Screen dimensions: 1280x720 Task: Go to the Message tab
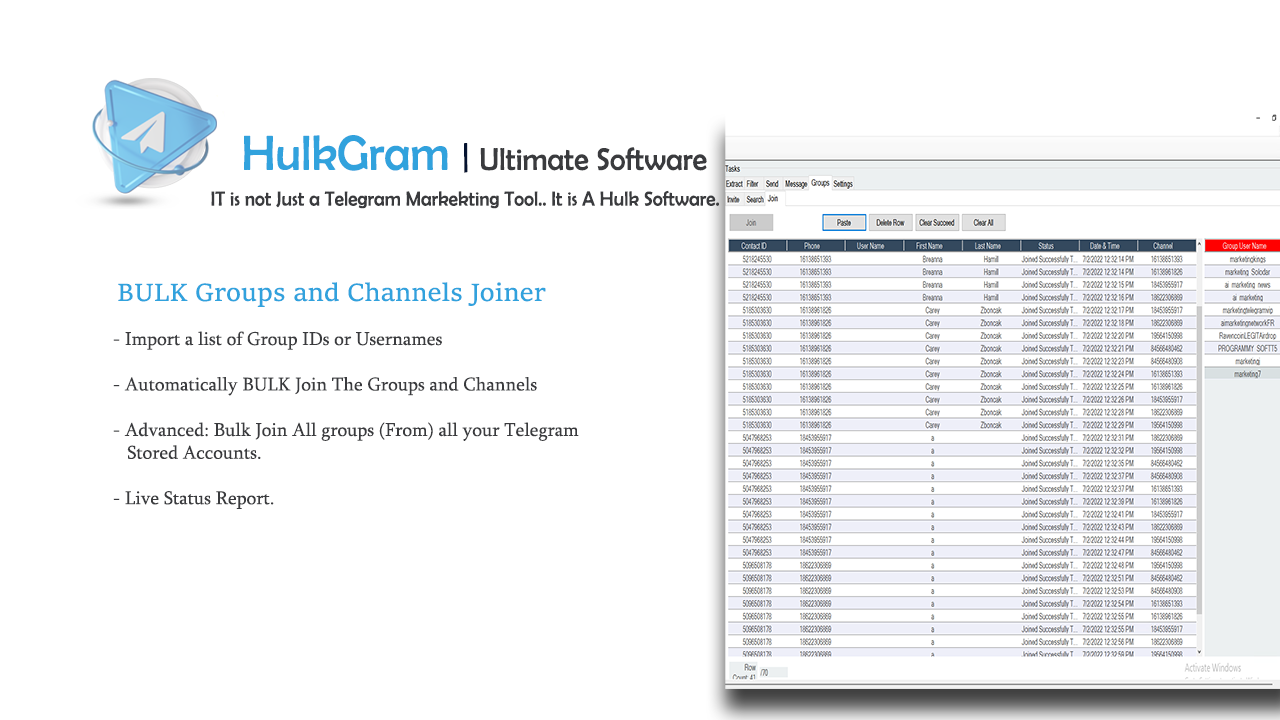pos(796,184)
